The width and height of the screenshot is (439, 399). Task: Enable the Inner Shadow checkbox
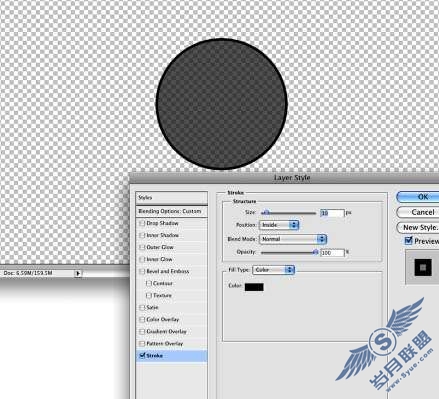142,235
